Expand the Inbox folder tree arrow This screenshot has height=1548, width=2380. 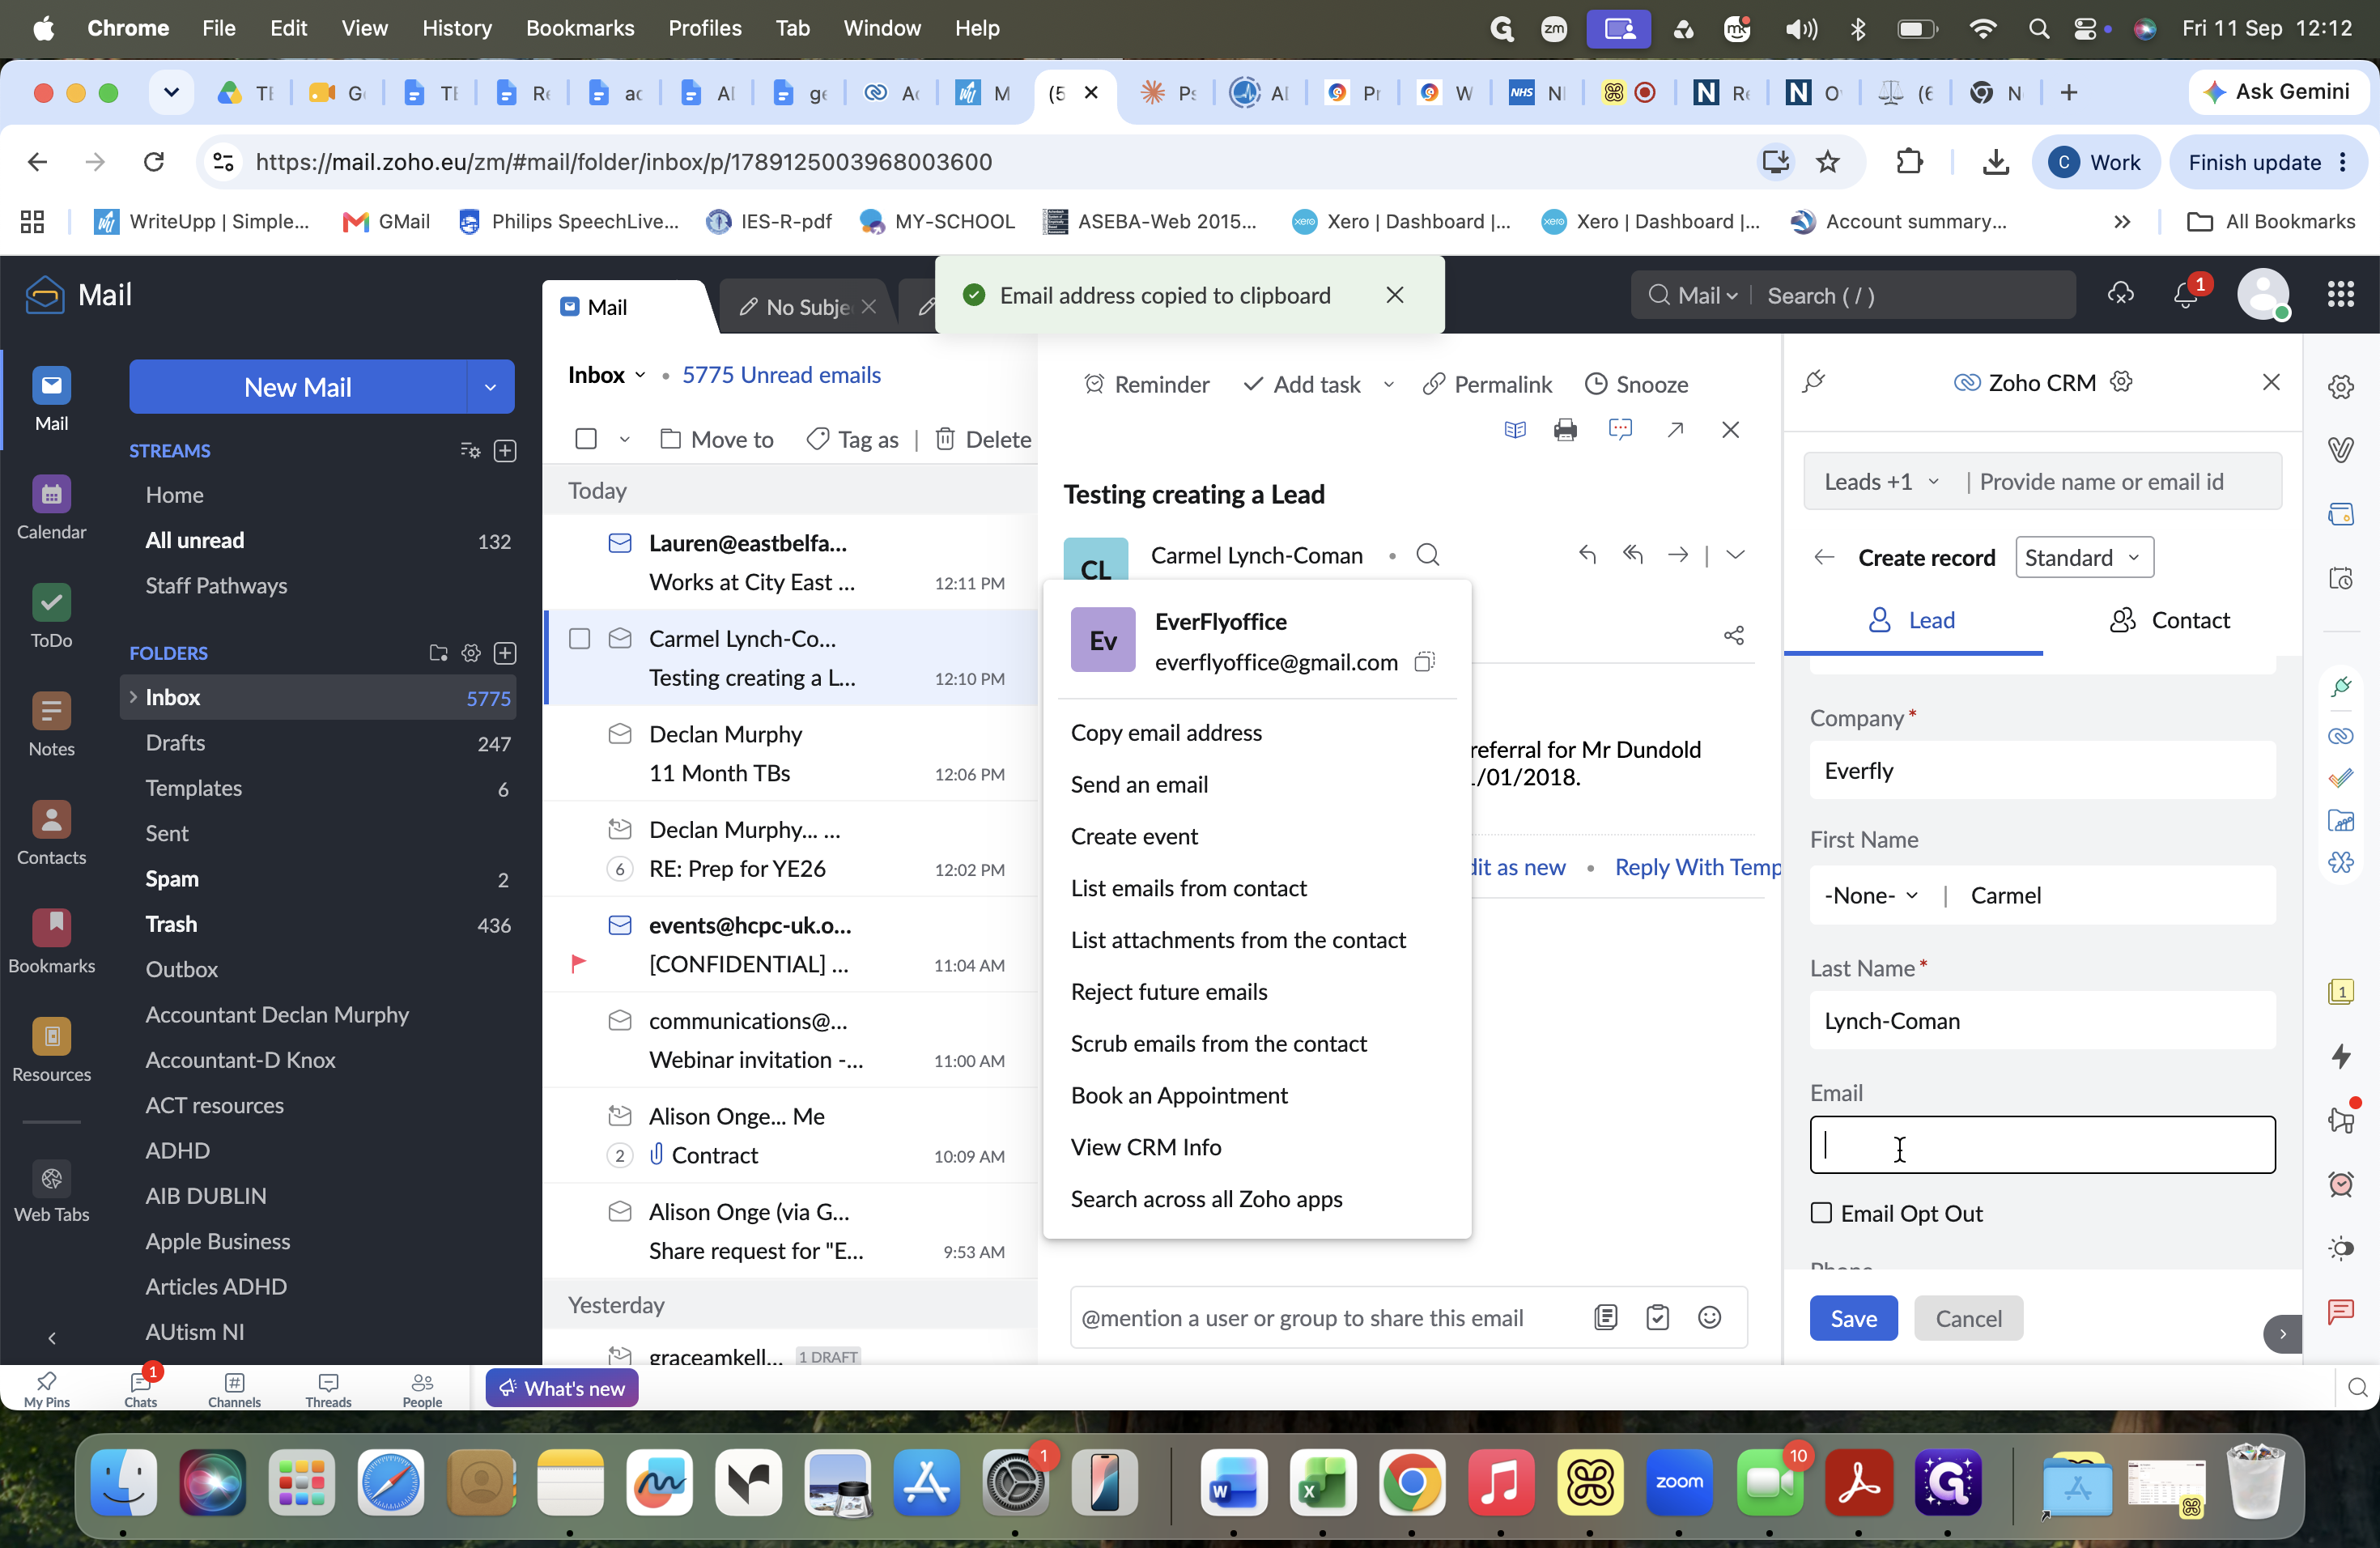point(133,697)
